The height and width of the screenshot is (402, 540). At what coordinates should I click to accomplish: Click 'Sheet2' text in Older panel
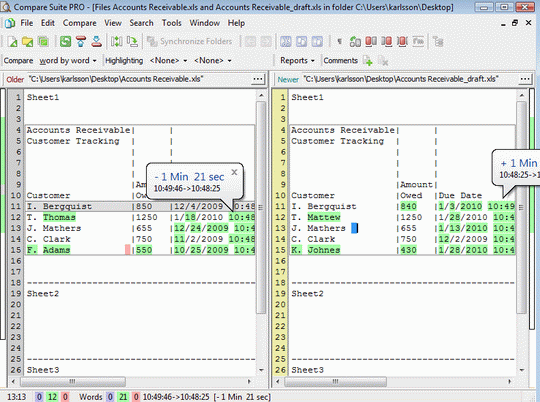(43, 294)
